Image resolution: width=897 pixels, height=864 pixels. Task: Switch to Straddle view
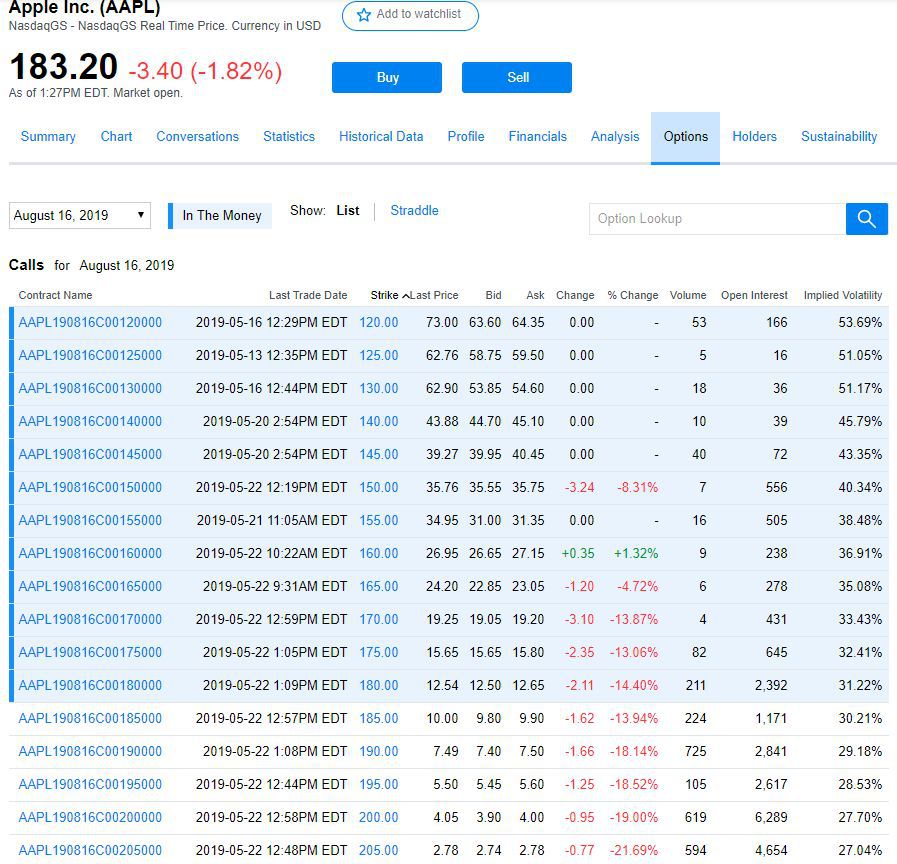coord(414,210)
